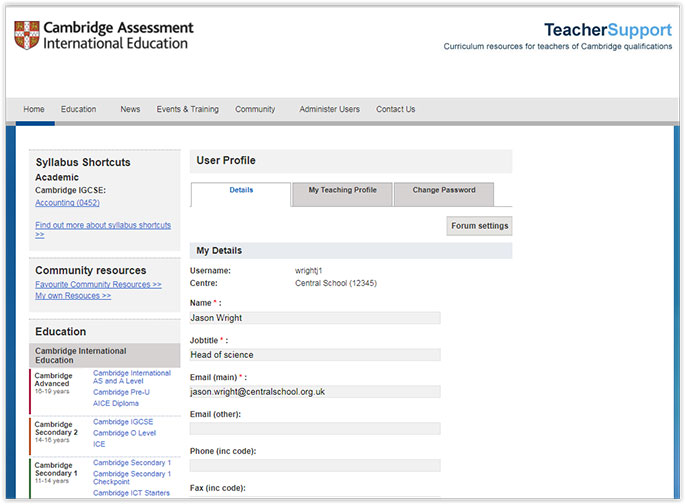Select the Details tab

pyautogui.click(x=241, y=190)
